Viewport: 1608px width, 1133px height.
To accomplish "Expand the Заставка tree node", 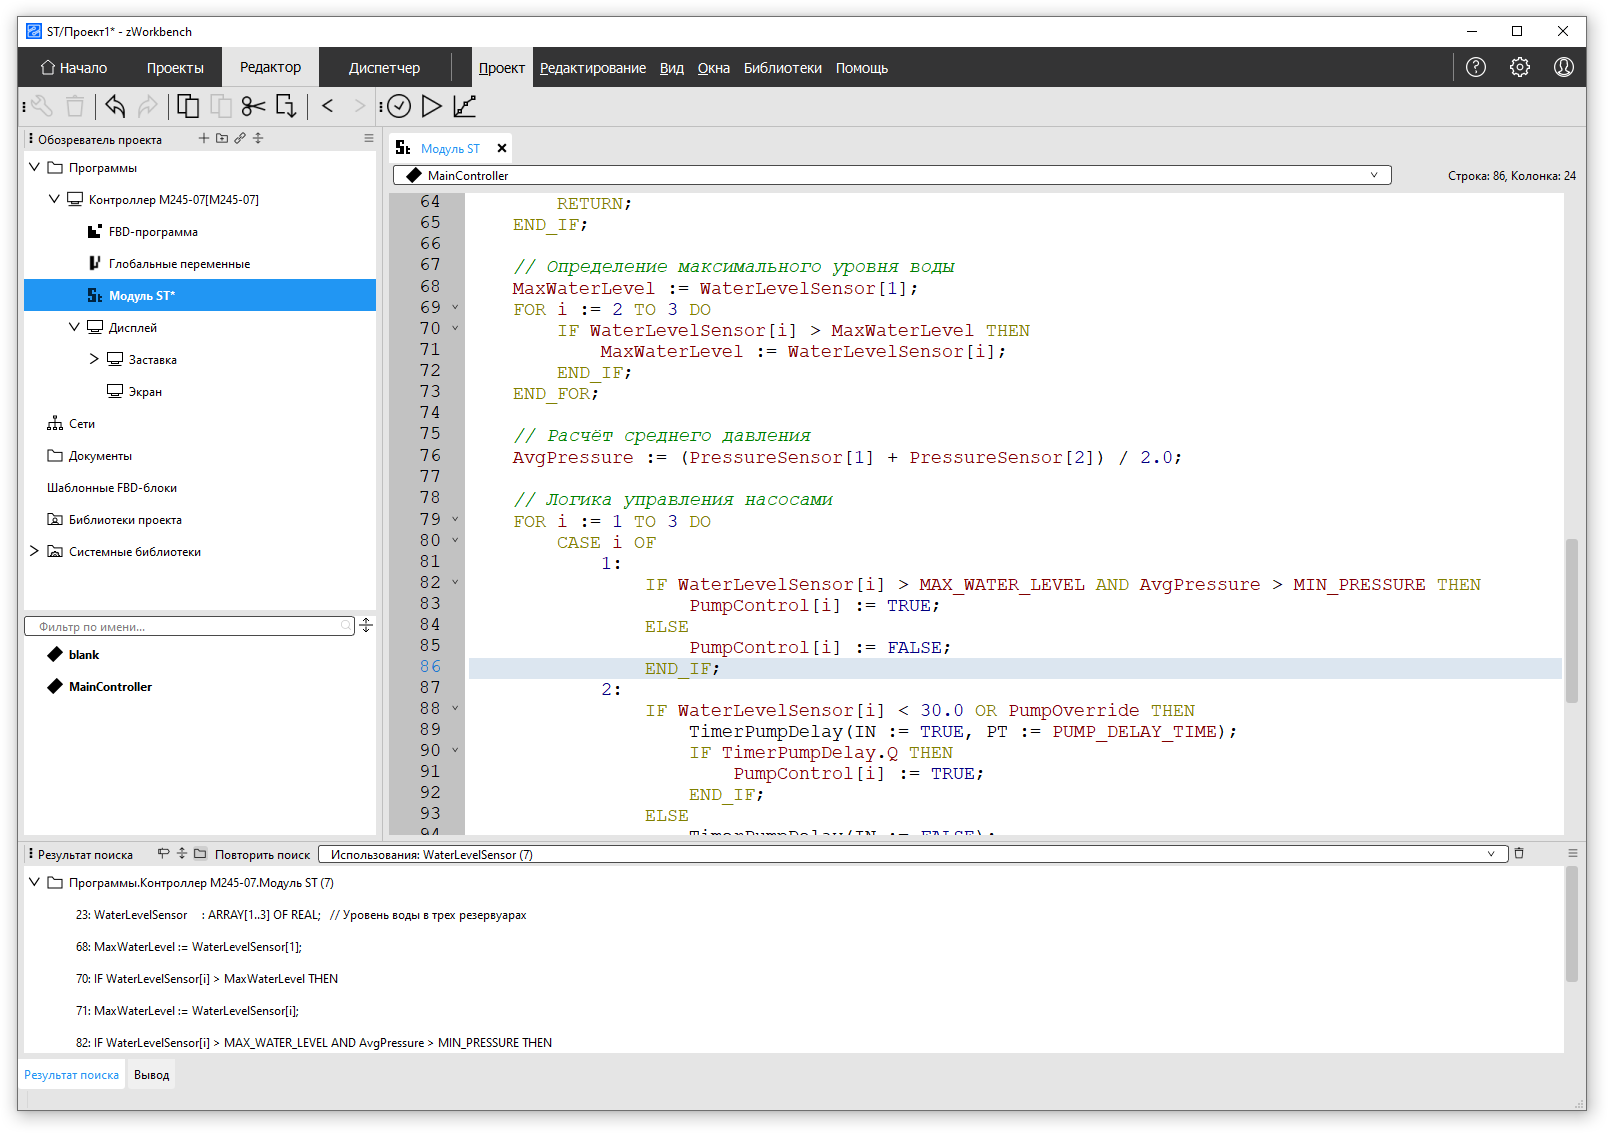I will coord(95,359).
